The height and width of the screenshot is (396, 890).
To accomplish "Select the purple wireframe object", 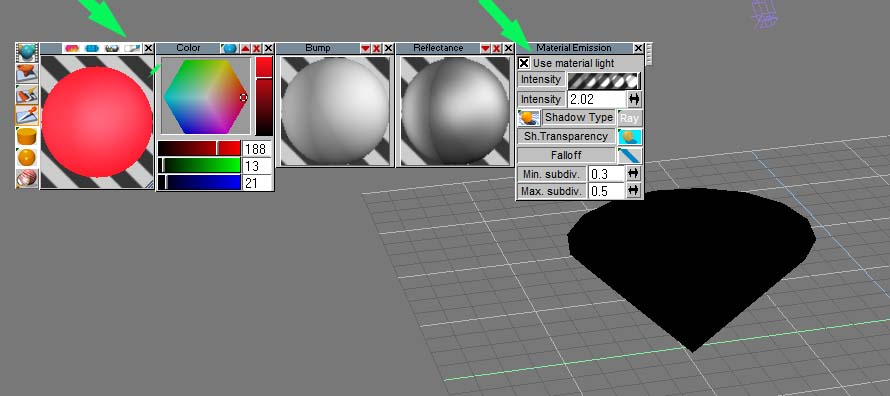I will point(764,14).
